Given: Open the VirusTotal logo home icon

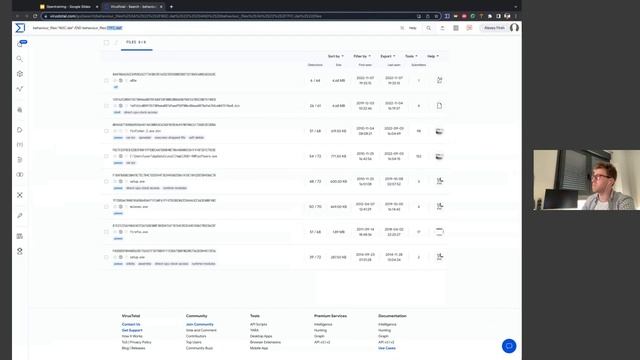Looking at the screenshot, I should pyautogui.click(x=20, y=28).
